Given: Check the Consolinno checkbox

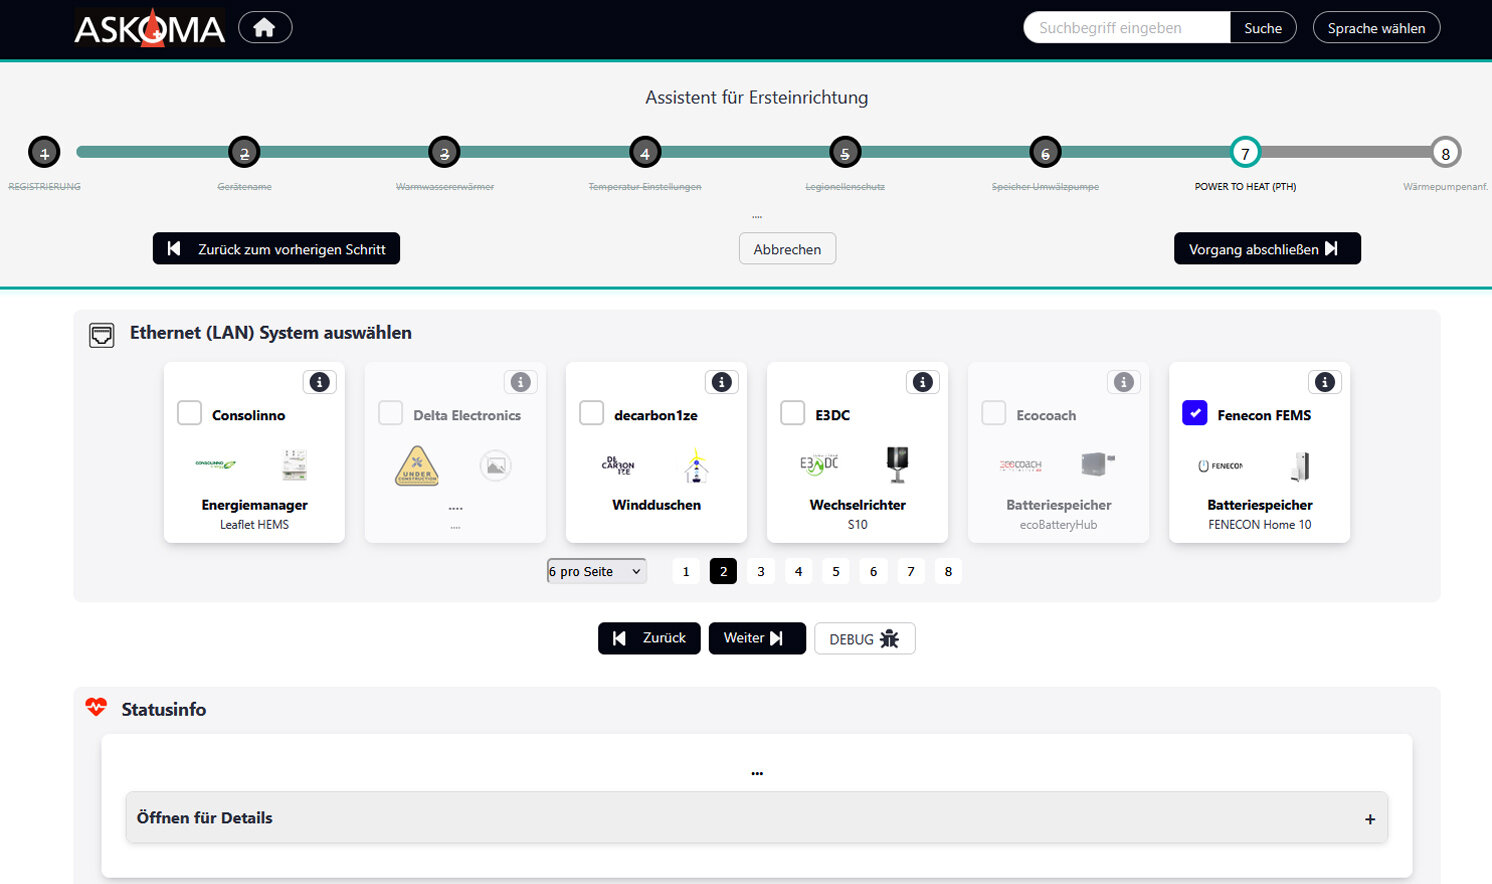Looking at the screenshot, I should [x=190, y=413].
